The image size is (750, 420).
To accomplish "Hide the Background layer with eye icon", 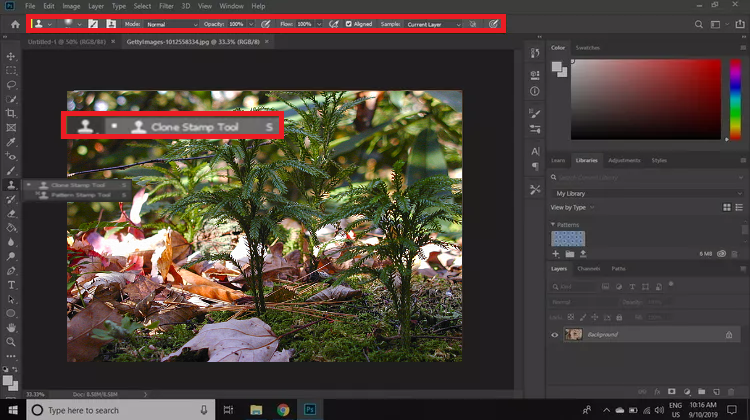I will pos(555,335).
